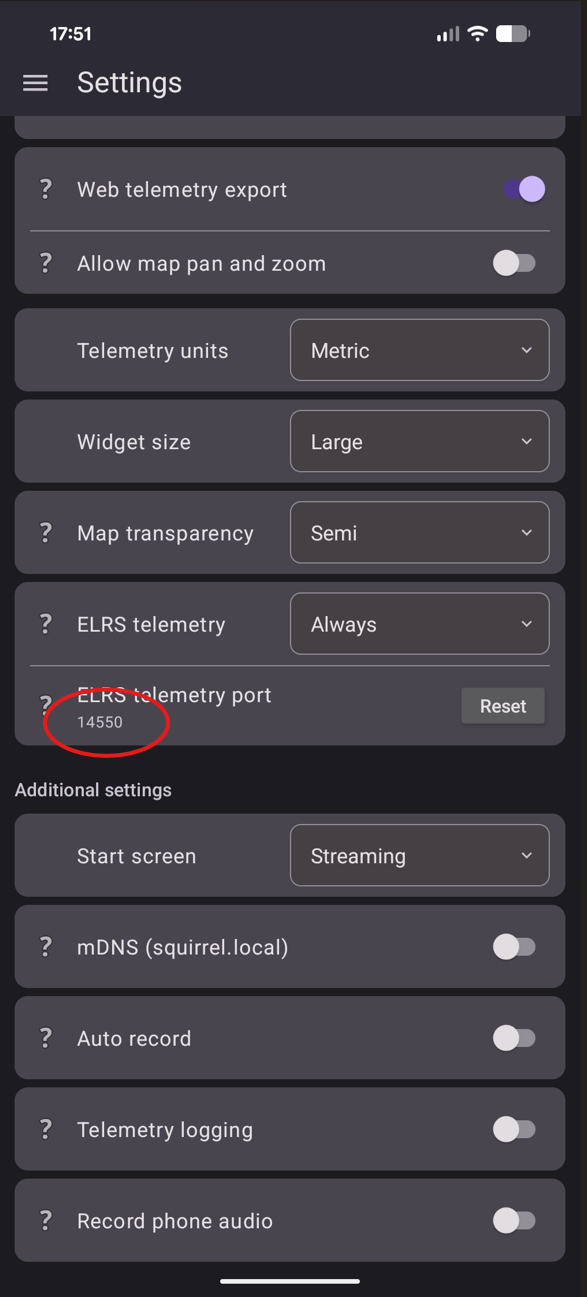The image size is (587, 1297).
Task: Click the help icon beside ELRS telemetry
Action: click(45, 623)
